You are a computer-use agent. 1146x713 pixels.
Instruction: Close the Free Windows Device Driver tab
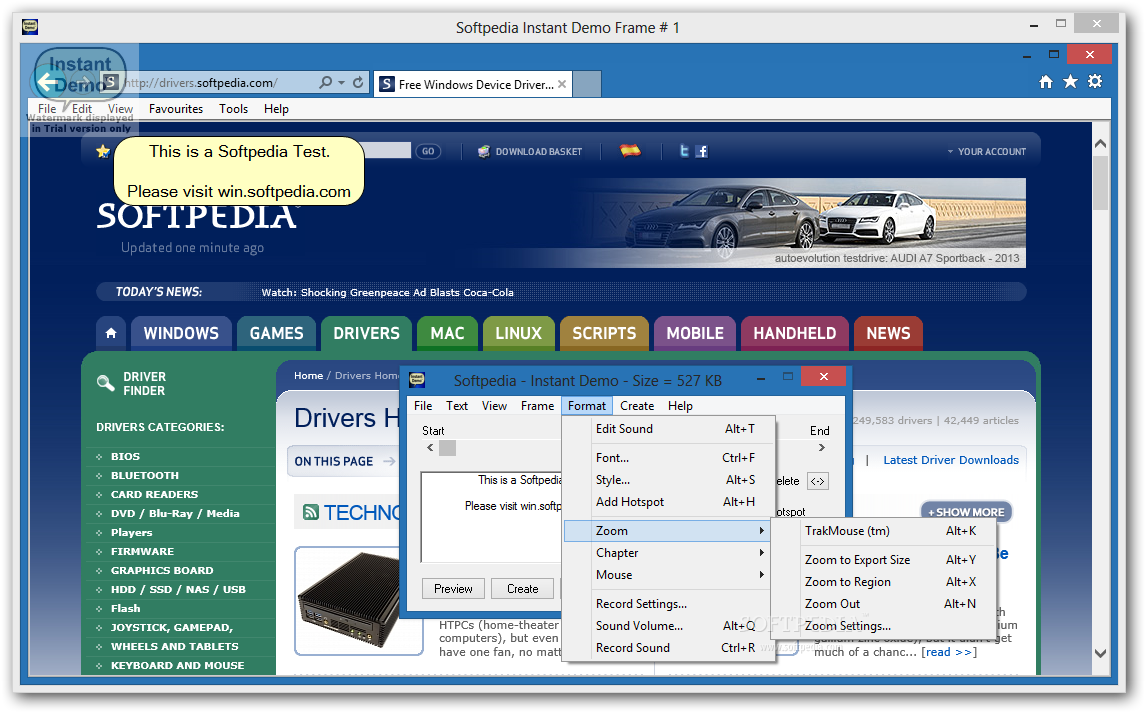[x=562, y=84]
